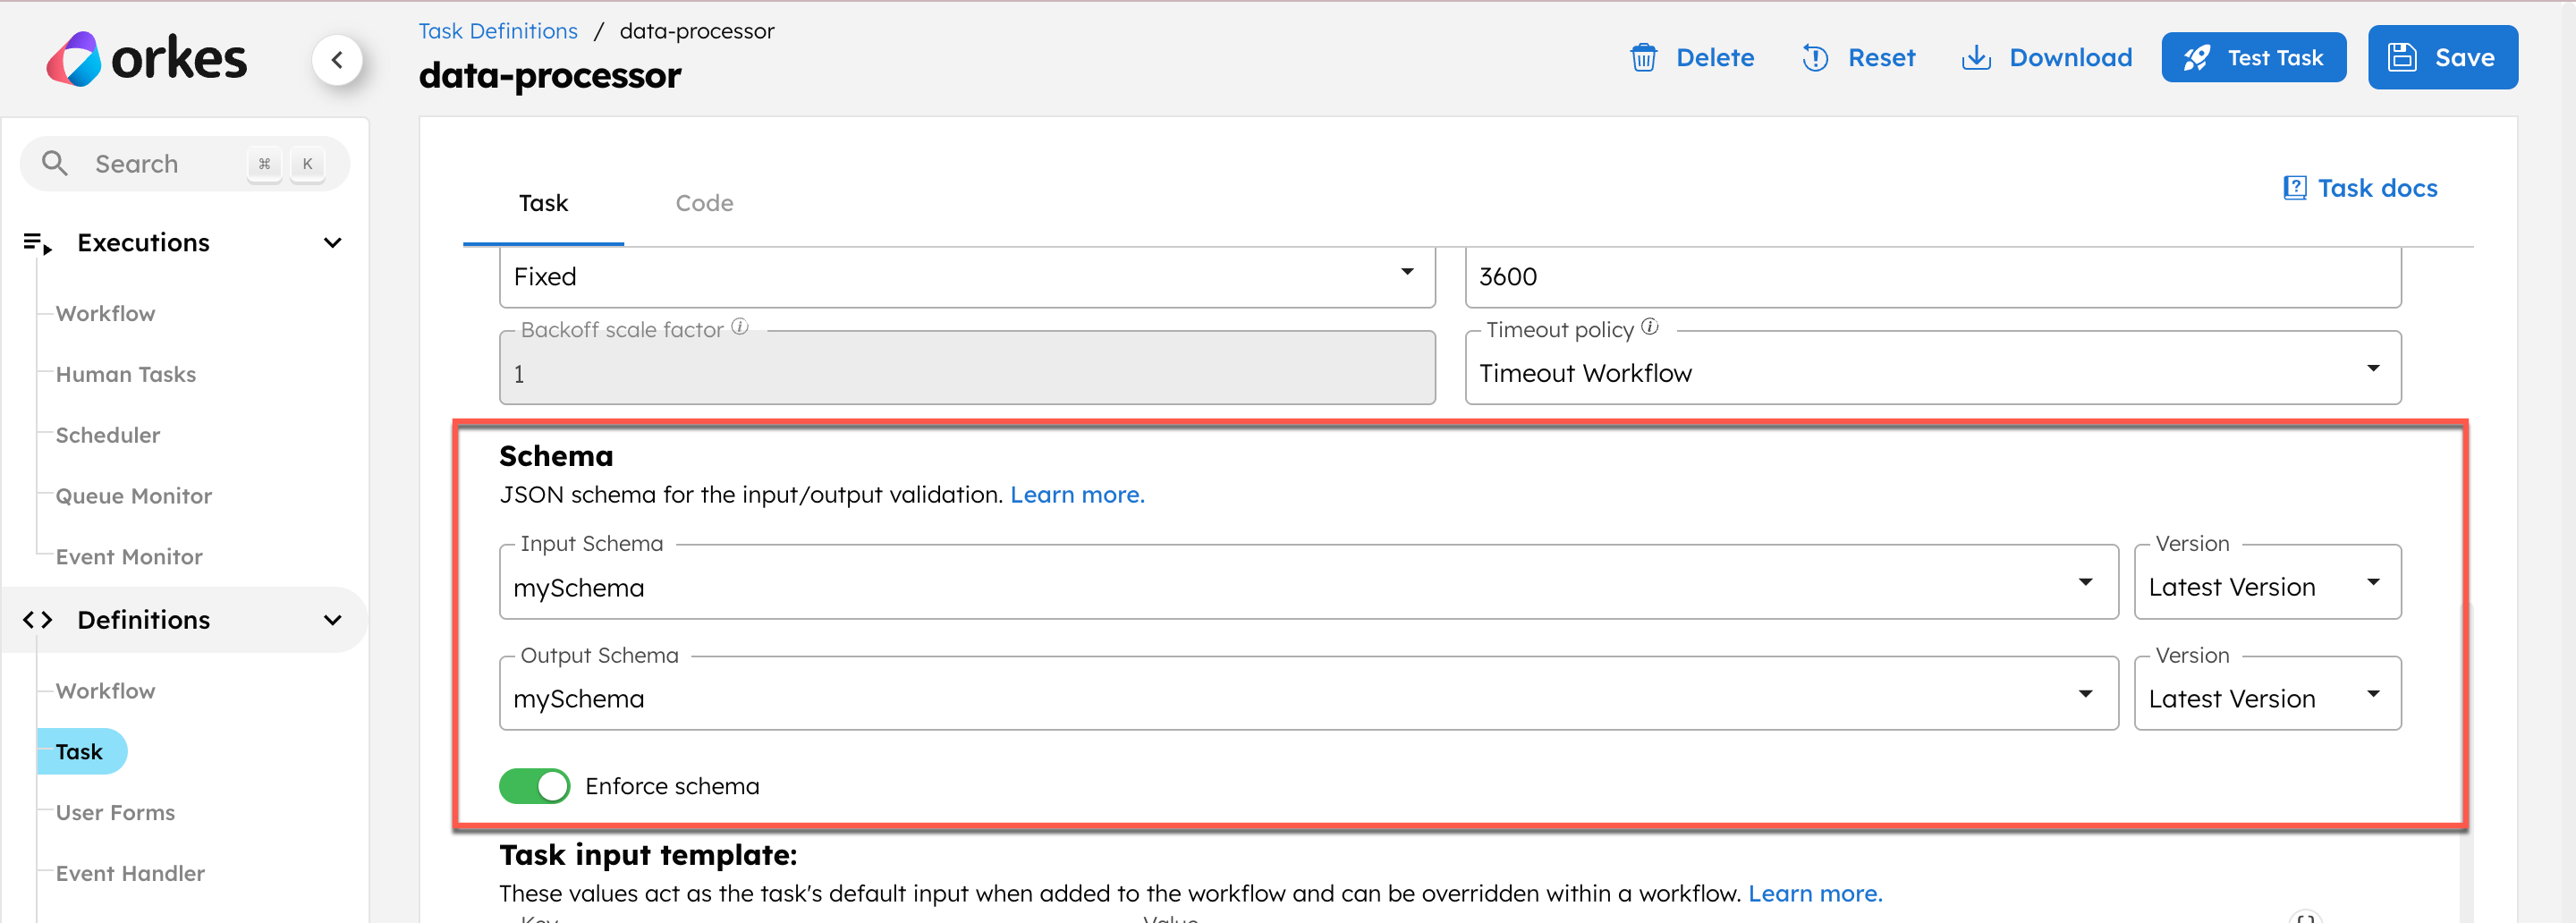Collapse the Executions section

(333, 242)
